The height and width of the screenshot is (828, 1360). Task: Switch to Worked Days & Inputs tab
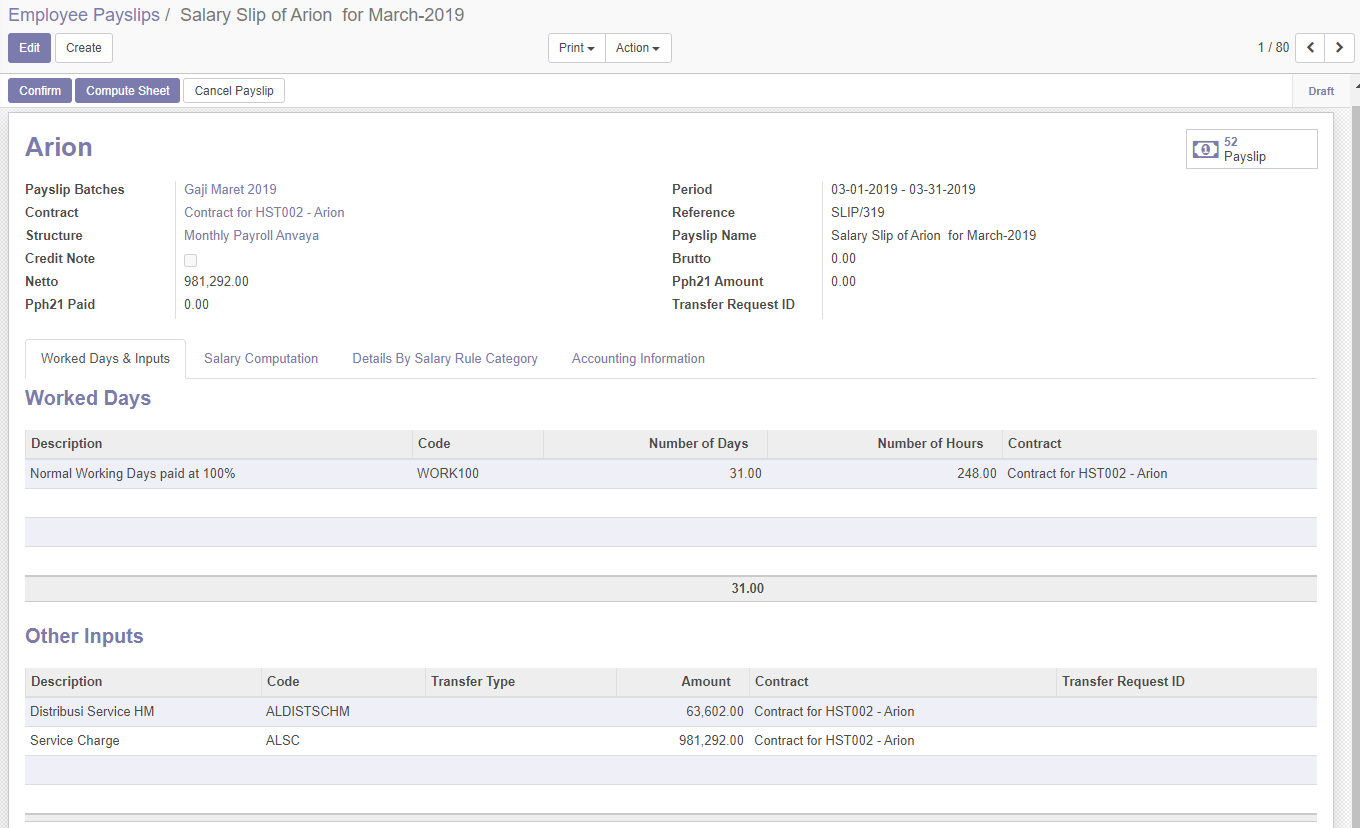pyautogui.click(x=105, y=359)
